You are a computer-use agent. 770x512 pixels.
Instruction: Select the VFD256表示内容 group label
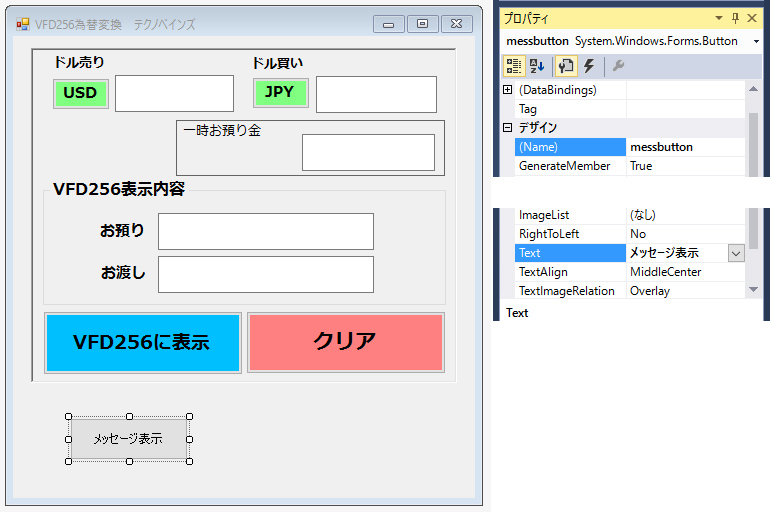pos(119,189)
